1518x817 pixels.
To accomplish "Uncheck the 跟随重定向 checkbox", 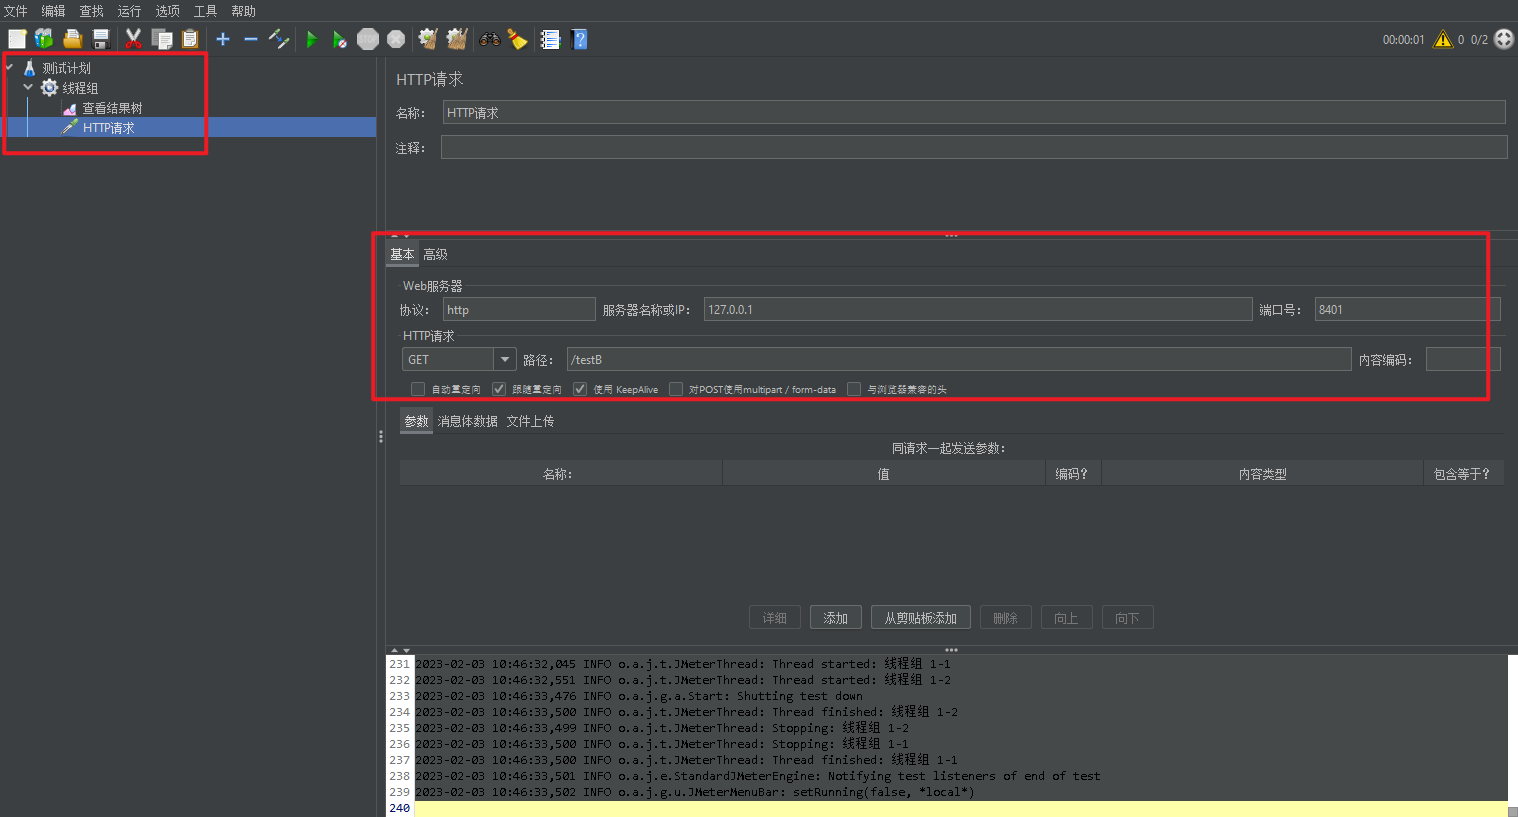I will [499, 389].
